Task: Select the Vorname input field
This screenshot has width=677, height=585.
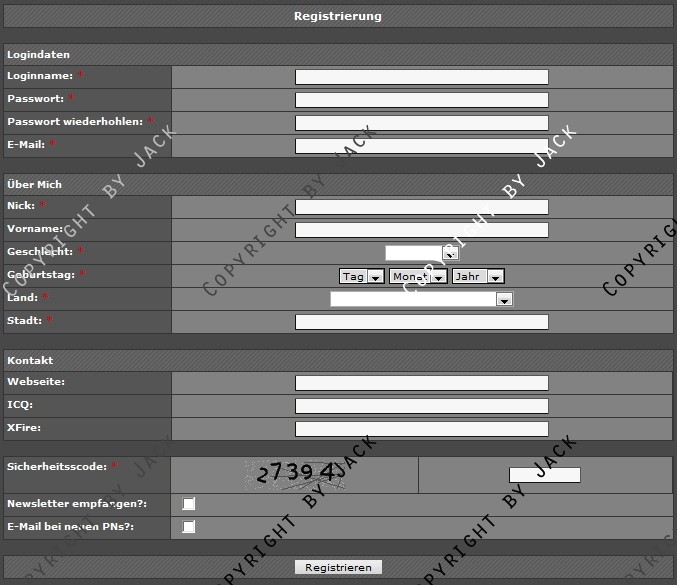Action: (x=421, y=230)
